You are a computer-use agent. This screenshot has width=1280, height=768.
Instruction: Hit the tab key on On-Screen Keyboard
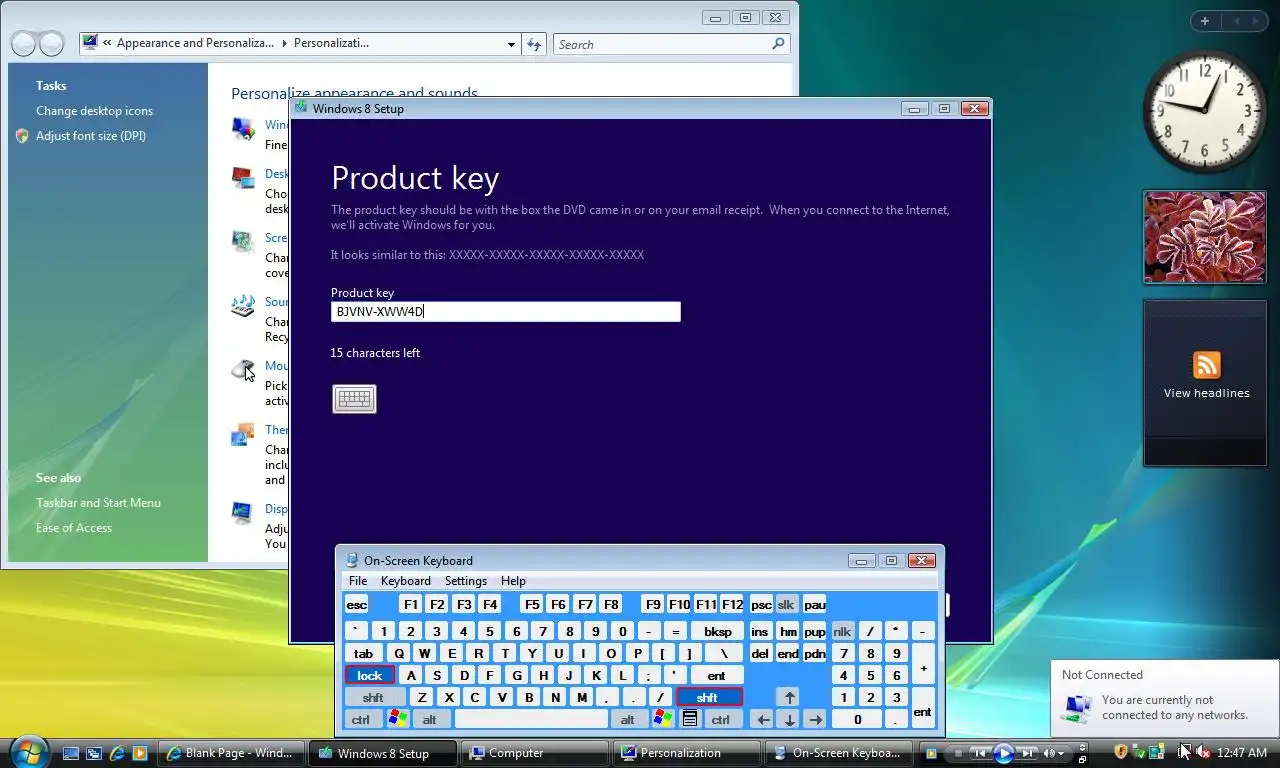tap(364, 653)
